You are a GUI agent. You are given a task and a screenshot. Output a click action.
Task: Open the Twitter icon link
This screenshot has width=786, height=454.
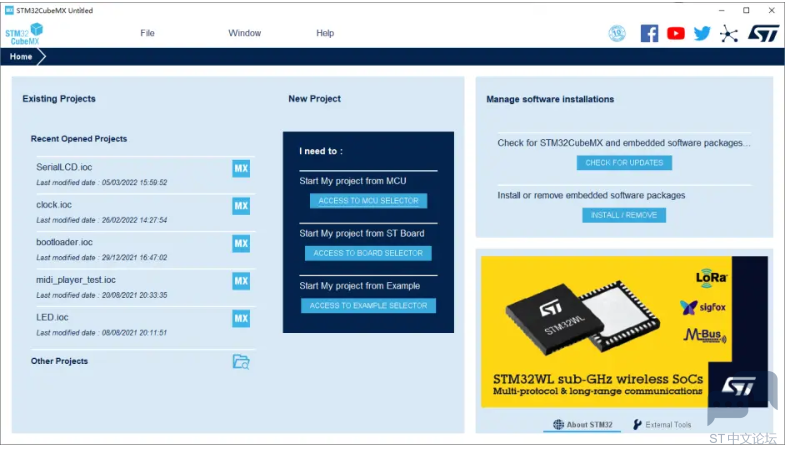[x=702, y=34]
